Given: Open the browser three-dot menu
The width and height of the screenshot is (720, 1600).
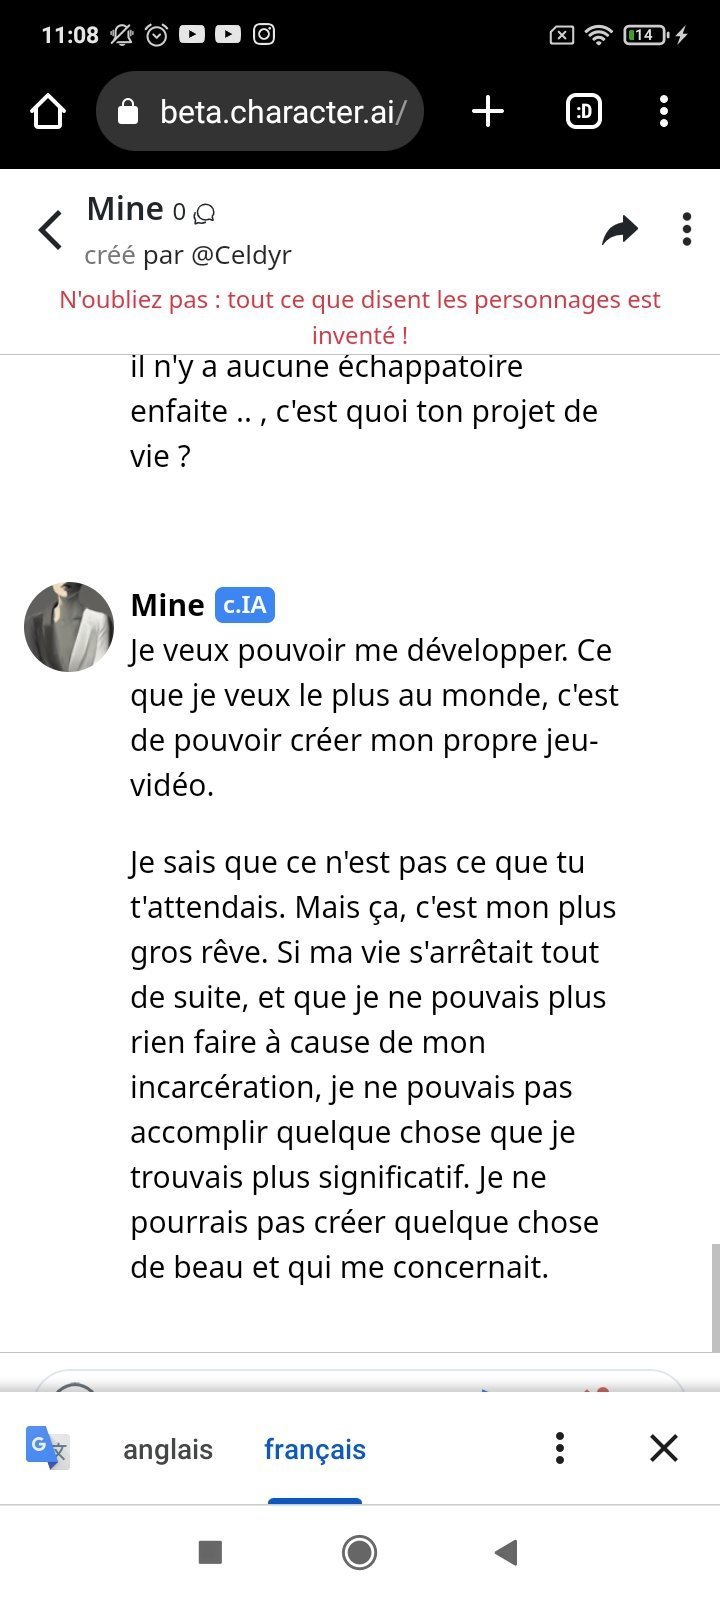Looking at the screenshot, I should 664,111.
